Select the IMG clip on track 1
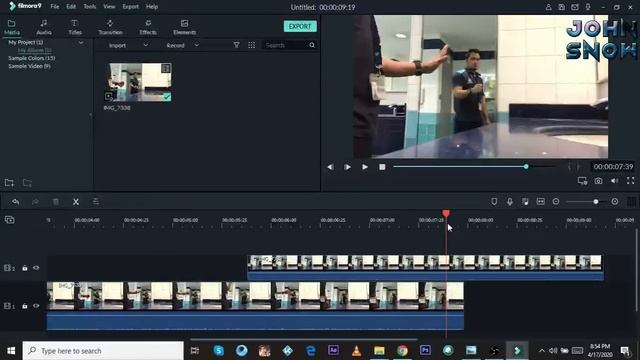The width and height of the screenshot is (640, 360). pos(255,306)
